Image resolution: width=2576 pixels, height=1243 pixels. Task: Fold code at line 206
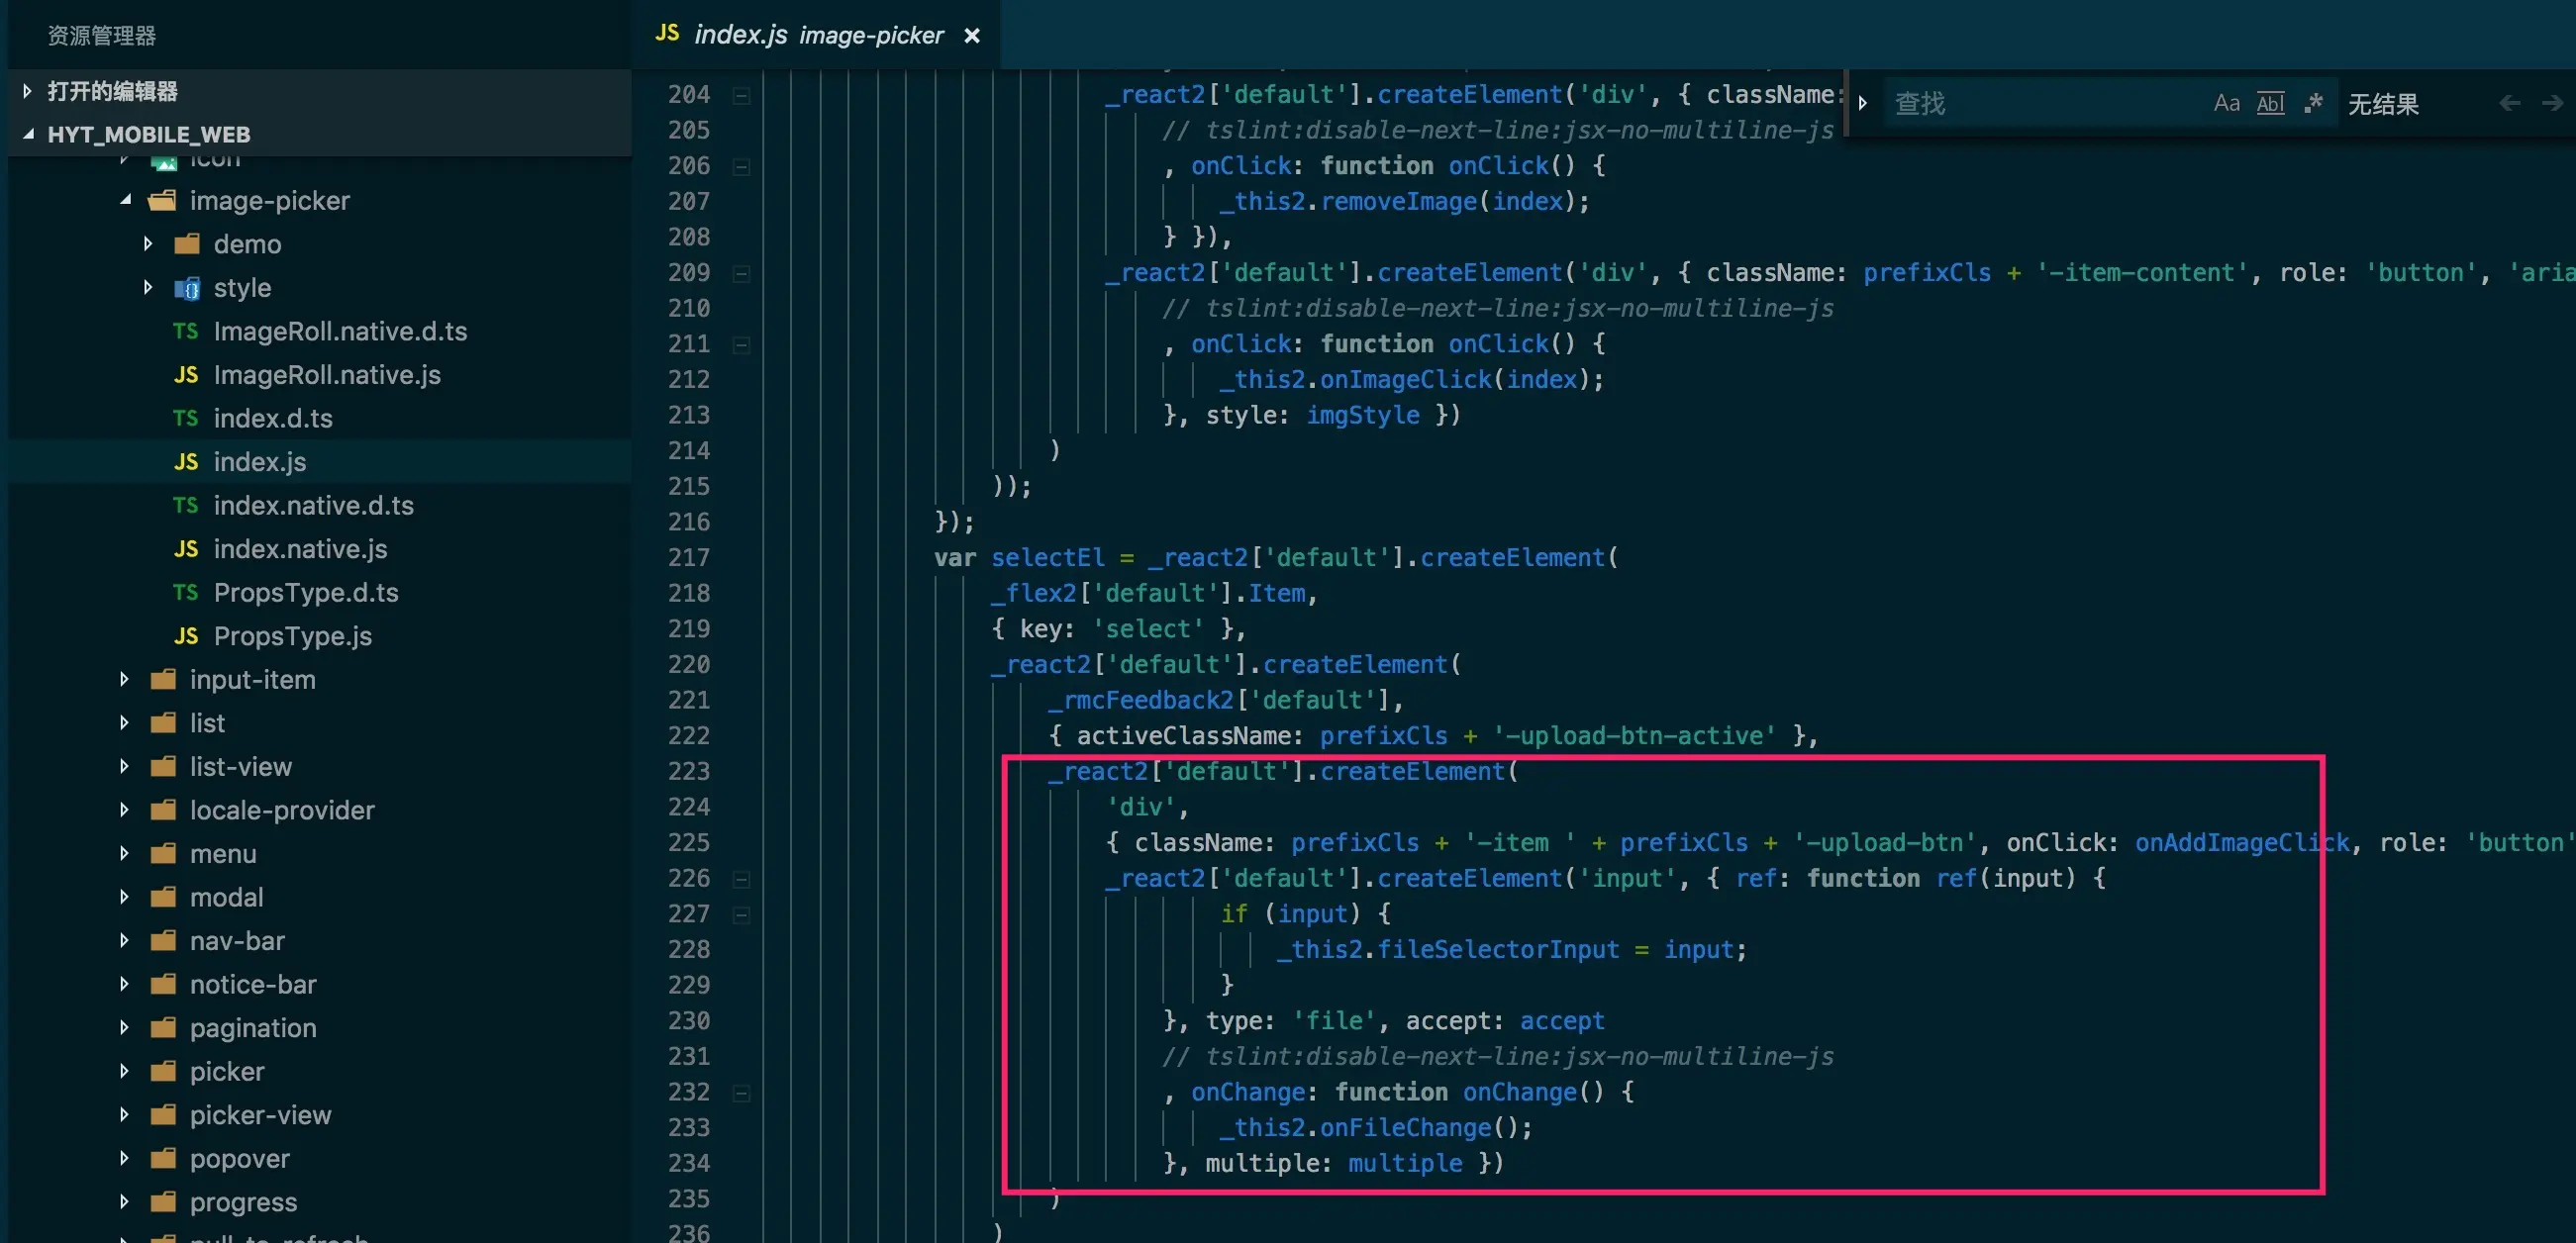(741, 167)
